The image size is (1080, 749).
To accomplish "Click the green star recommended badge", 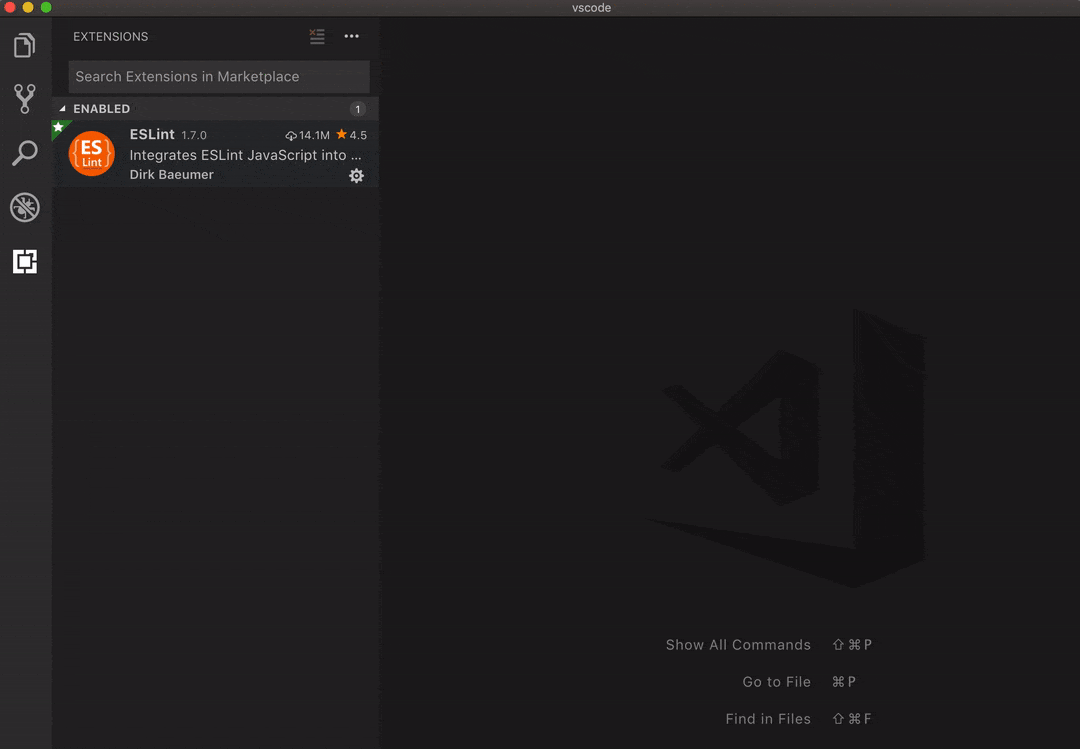I will [58, 127].
